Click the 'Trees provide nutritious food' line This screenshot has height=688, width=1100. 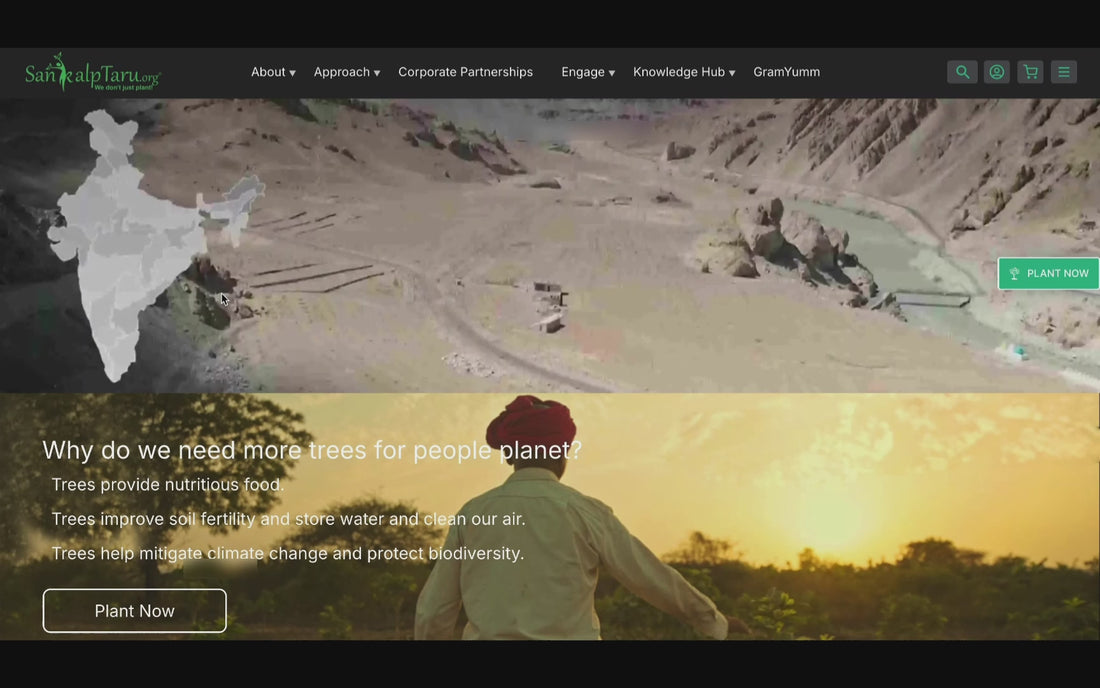[167, 485]
